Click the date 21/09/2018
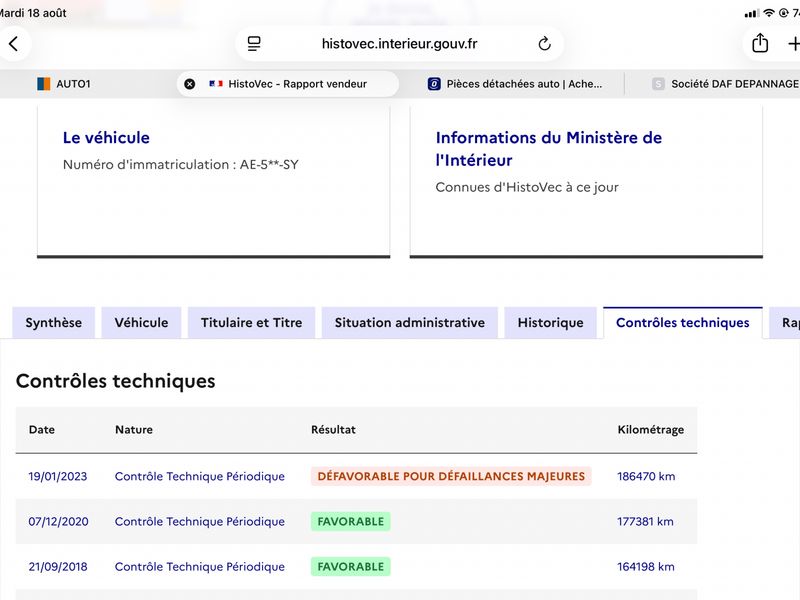 click(x=58, y=566)
